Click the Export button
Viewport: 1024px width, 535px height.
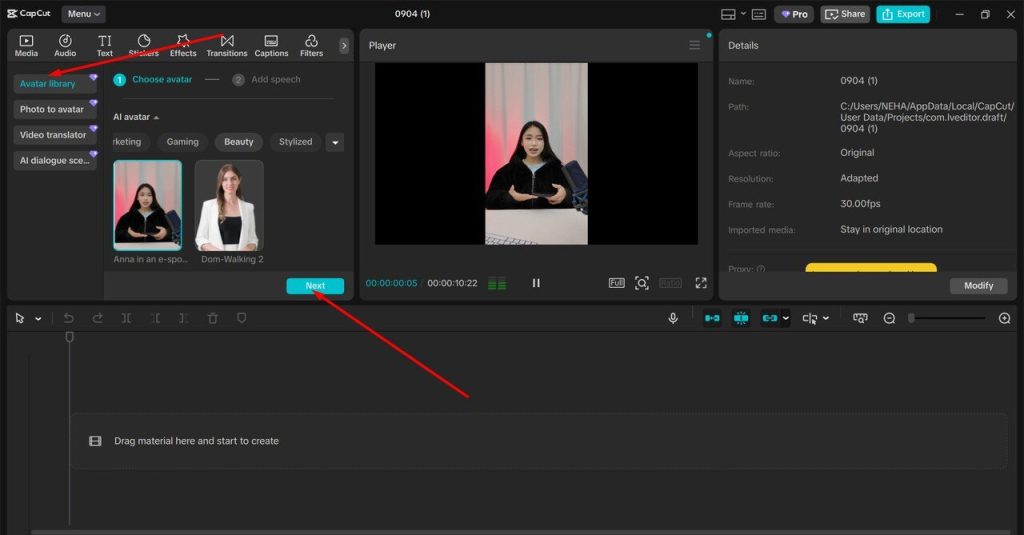903,14
